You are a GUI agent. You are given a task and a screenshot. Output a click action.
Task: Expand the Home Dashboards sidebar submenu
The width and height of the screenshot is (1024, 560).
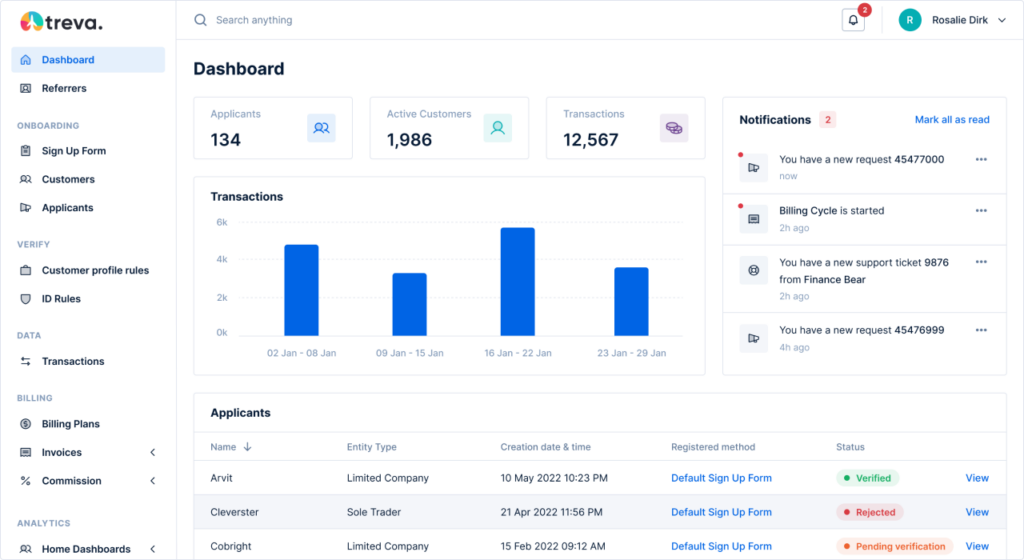pyautogui.click(x=153, y=549)
